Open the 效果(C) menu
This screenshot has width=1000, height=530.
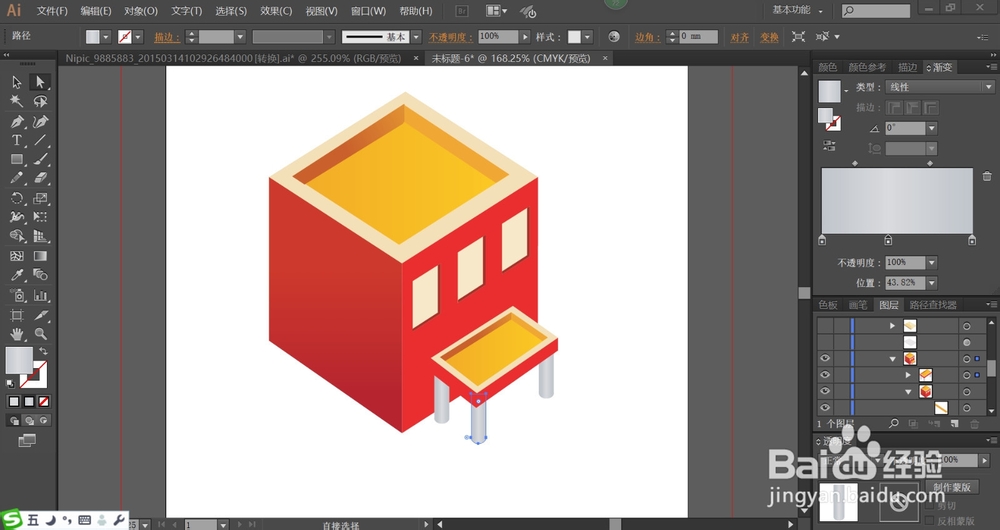point(276,11)
